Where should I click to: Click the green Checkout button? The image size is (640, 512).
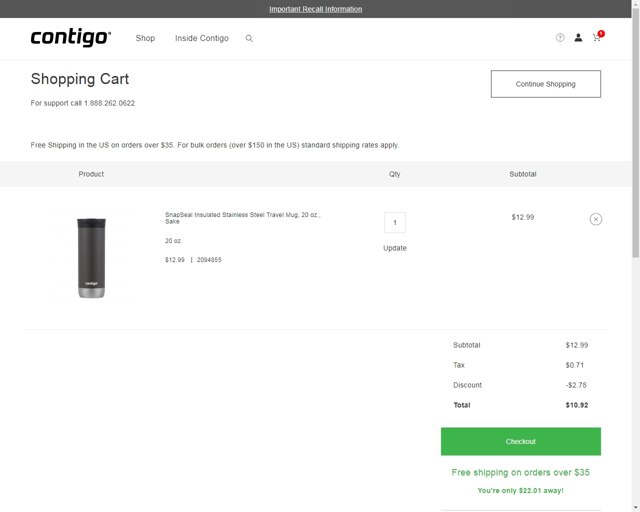click(521, 441)
